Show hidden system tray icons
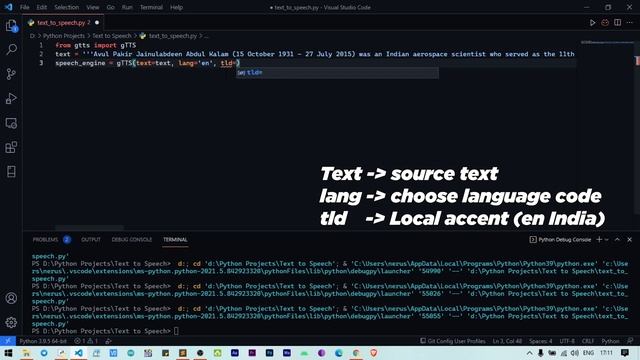The width and height of the screenshot is (640, 360). click(x=529, y=353)
